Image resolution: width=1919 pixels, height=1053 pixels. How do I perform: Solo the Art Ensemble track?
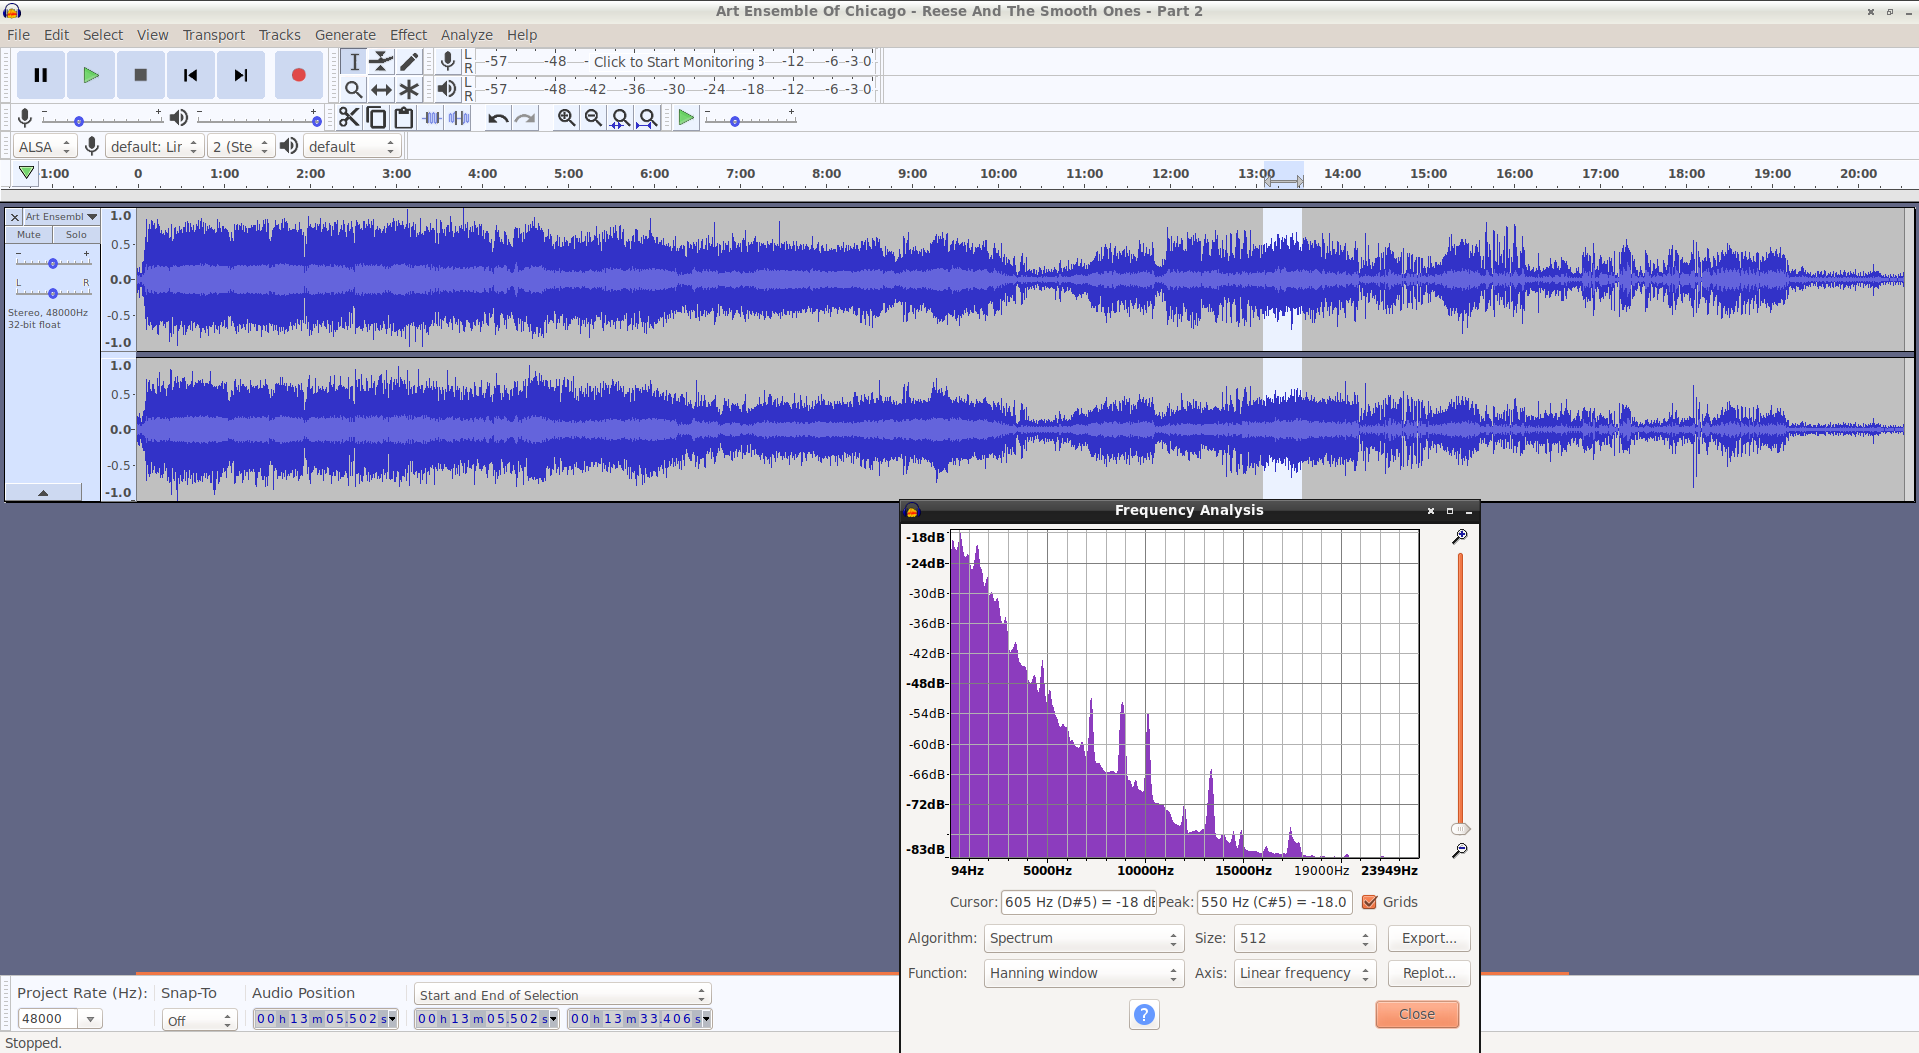click(76, 235)
